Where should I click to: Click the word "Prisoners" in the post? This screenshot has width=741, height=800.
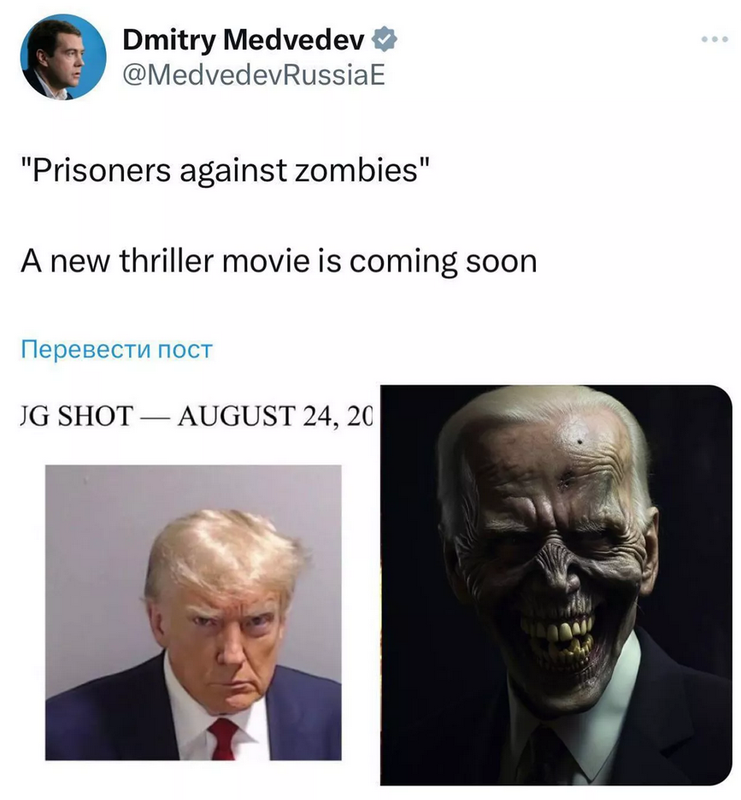point(102,170)
